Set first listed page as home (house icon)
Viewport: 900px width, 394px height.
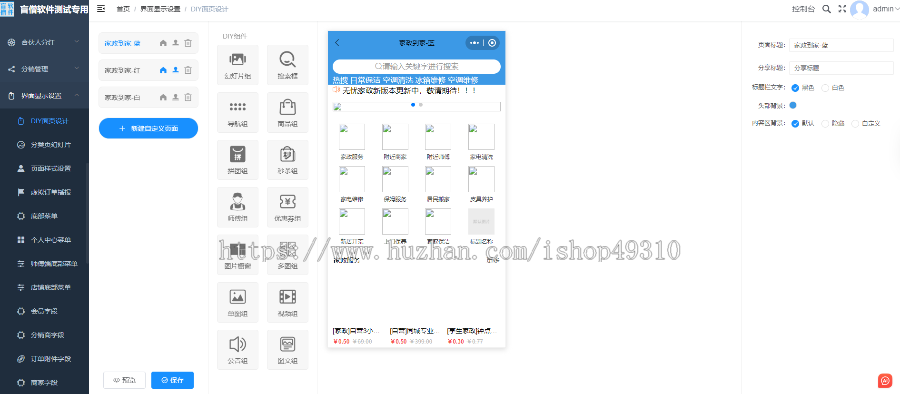point(163,43)
